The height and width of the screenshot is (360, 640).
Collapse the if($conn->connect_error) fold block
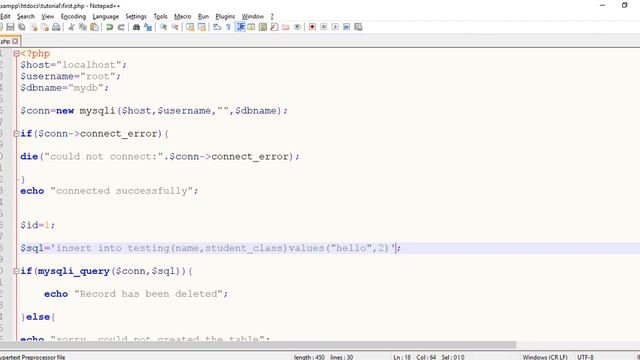point(16,133)
